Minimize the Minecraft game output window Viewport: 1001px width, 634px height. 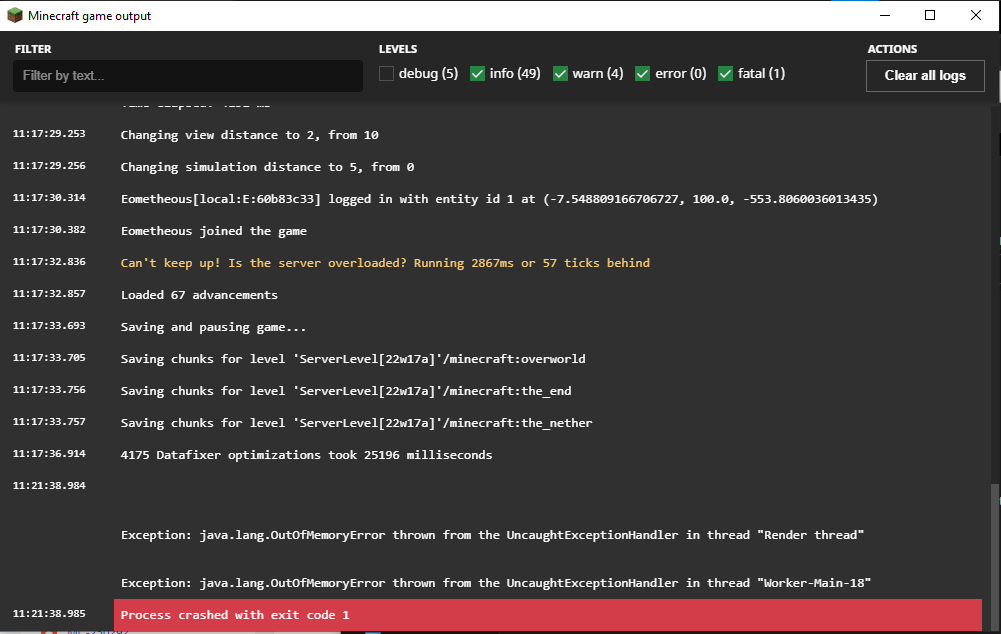(885, 16)
